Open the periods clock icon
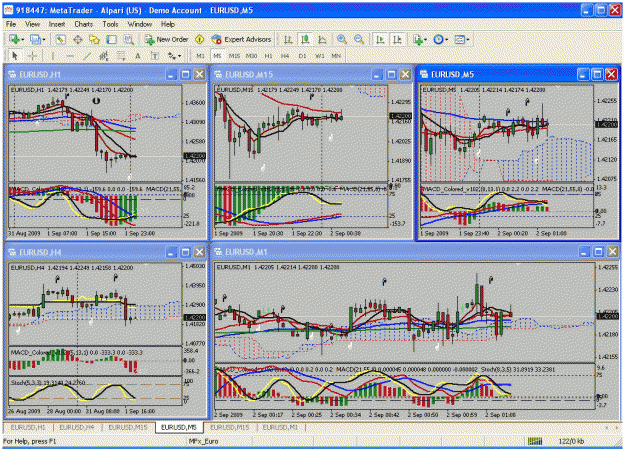The height and width of the screenshot is (449, 625). 438,39
